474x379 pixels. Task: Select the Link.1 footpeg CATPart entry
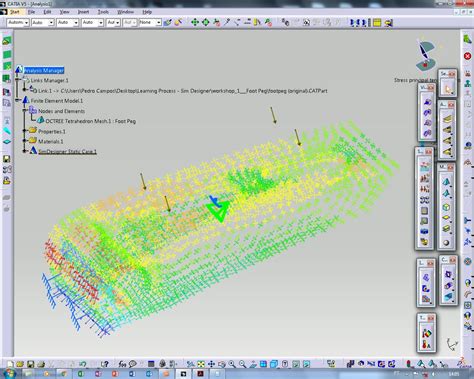pos(183,91)
